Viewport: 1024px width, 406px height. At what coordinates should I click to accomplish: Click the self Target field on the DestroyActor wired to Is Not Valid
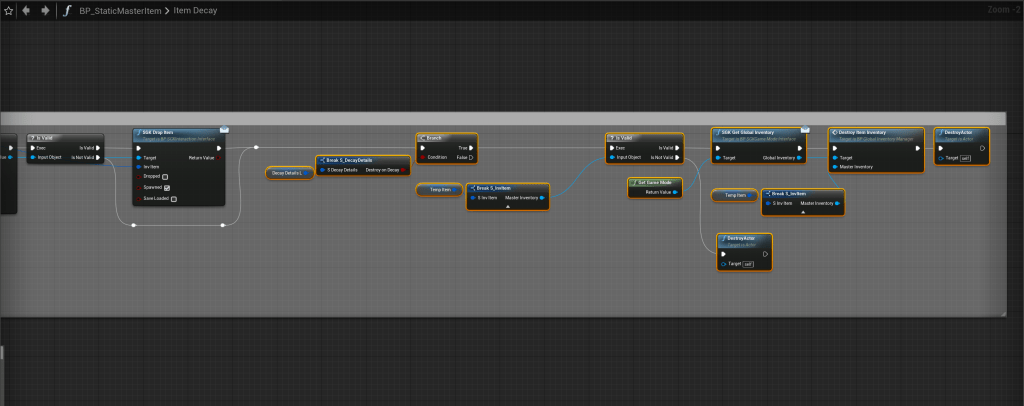pos(748,264)
